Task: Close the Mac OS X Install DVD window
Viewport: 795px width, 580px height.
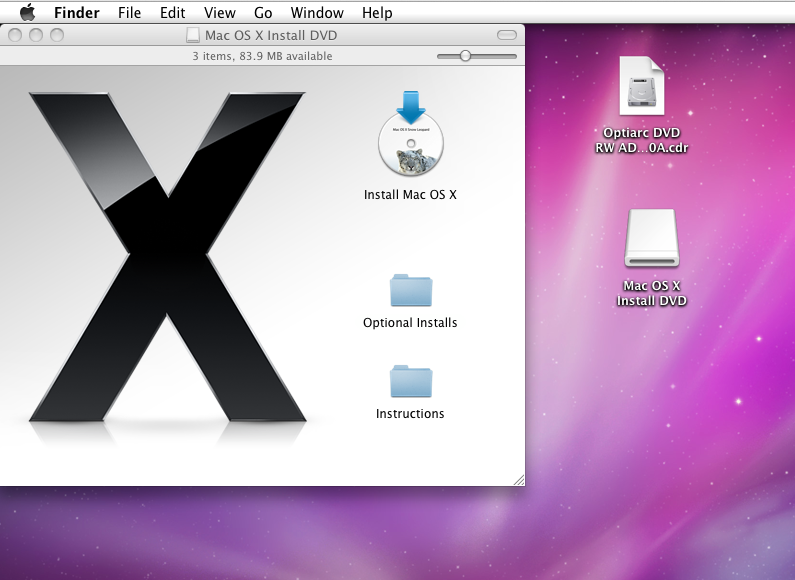Action: 15,35
